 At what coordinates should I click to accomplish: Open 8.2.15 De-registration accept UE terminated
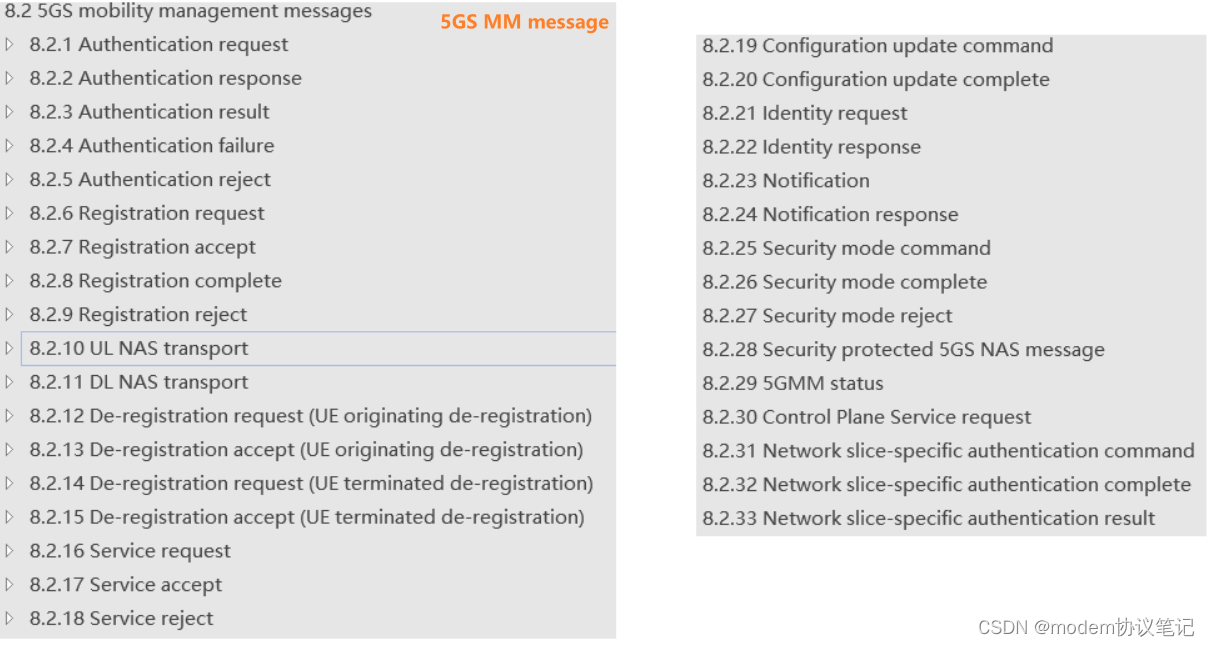pos(307,517)
